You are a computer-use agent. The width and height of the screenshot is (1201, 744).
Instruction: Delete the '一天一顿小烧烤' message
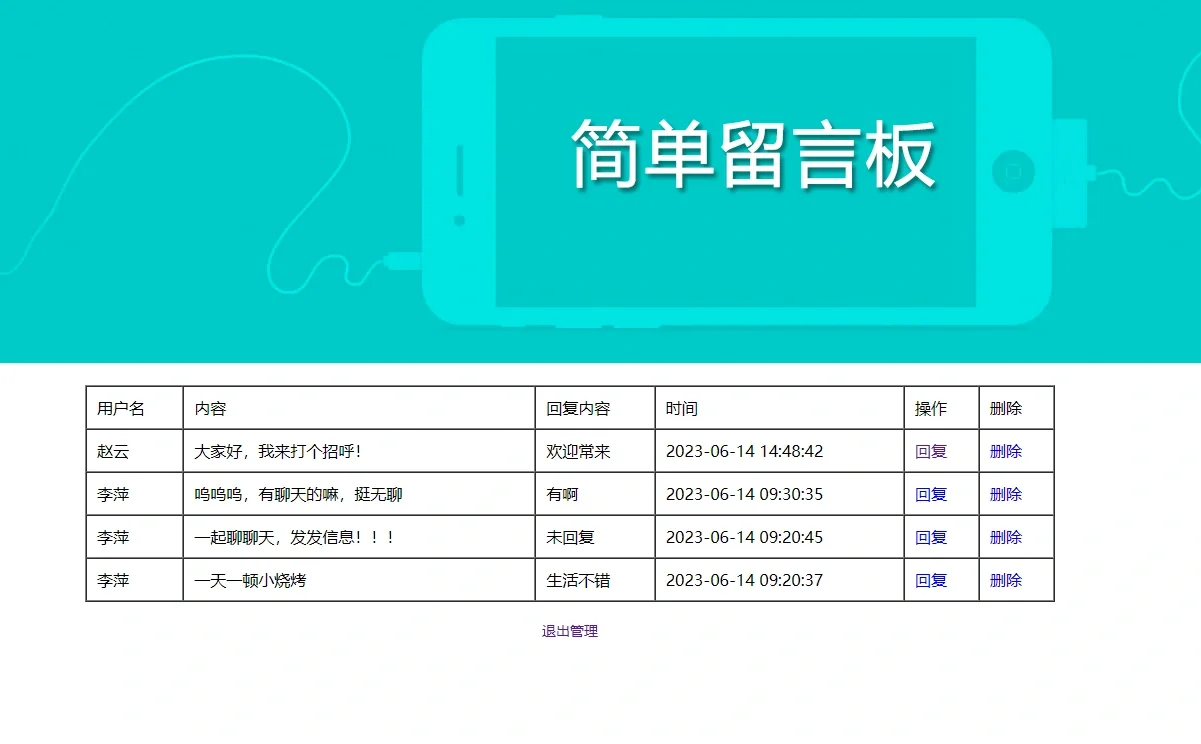pyautogui.click(x=1005, y=579)
